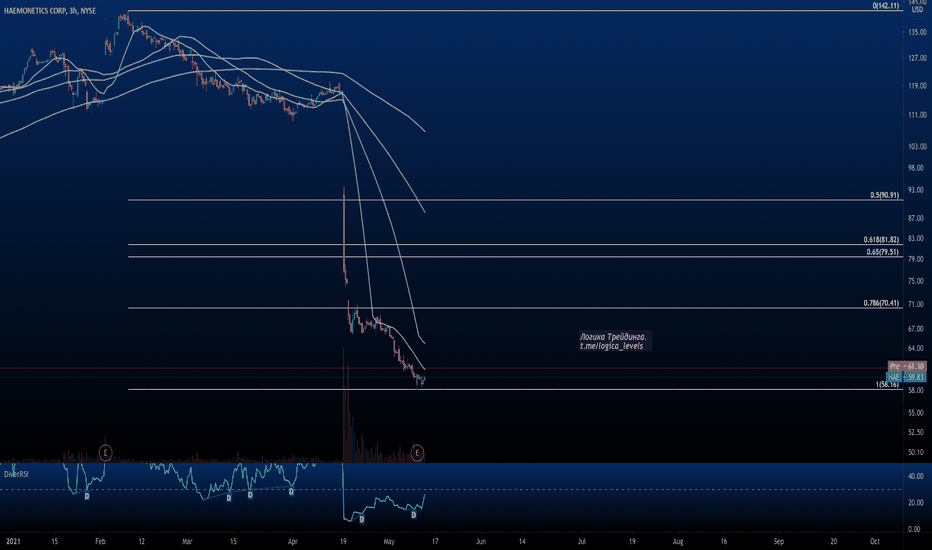Open the USD currency label on price axis
The image size is (932, 550).
click(917, 10)
